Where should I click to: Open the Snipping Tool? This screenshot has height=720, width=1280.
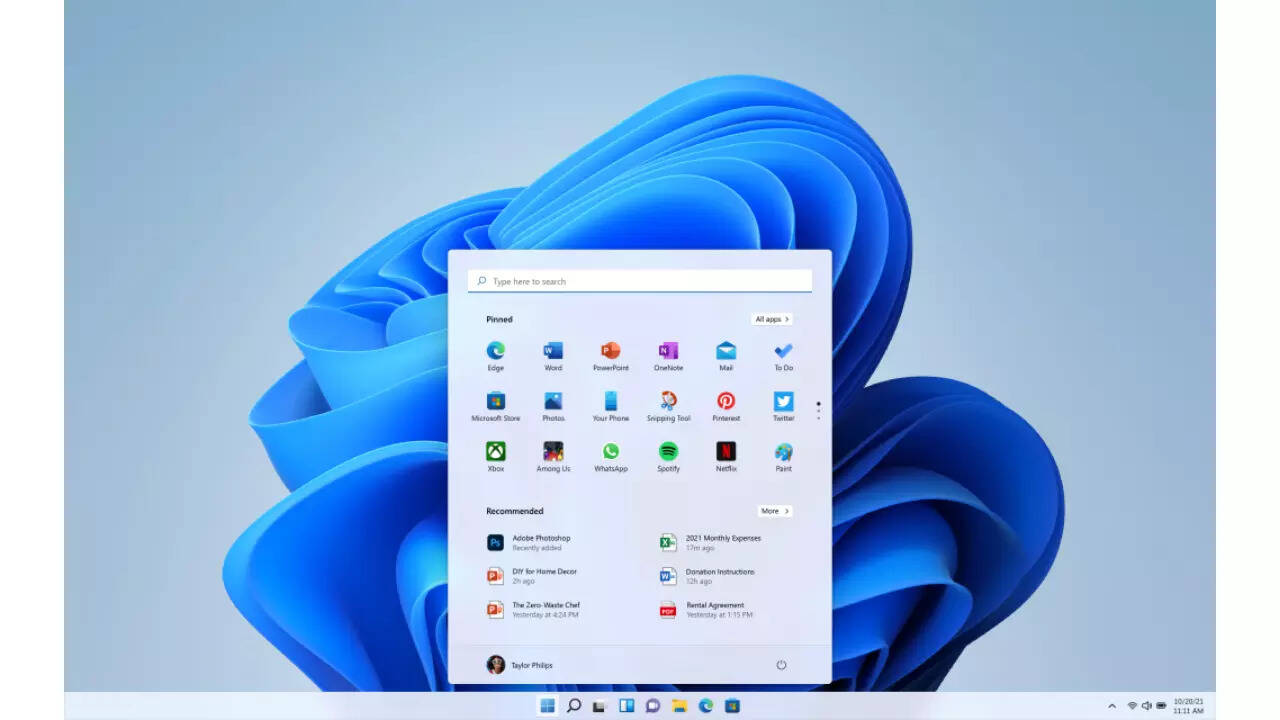668,402
